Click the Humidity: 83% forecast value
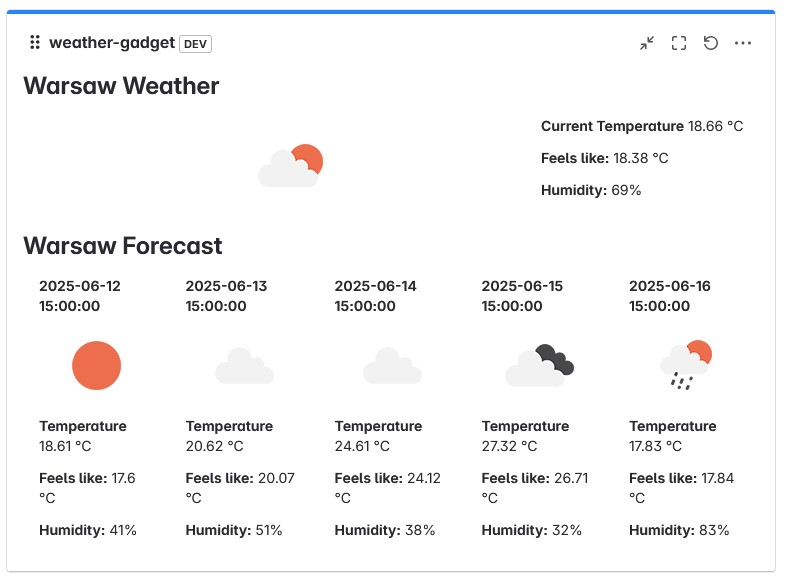This screenshot has height=579, width=787. (x=679, y=530)
